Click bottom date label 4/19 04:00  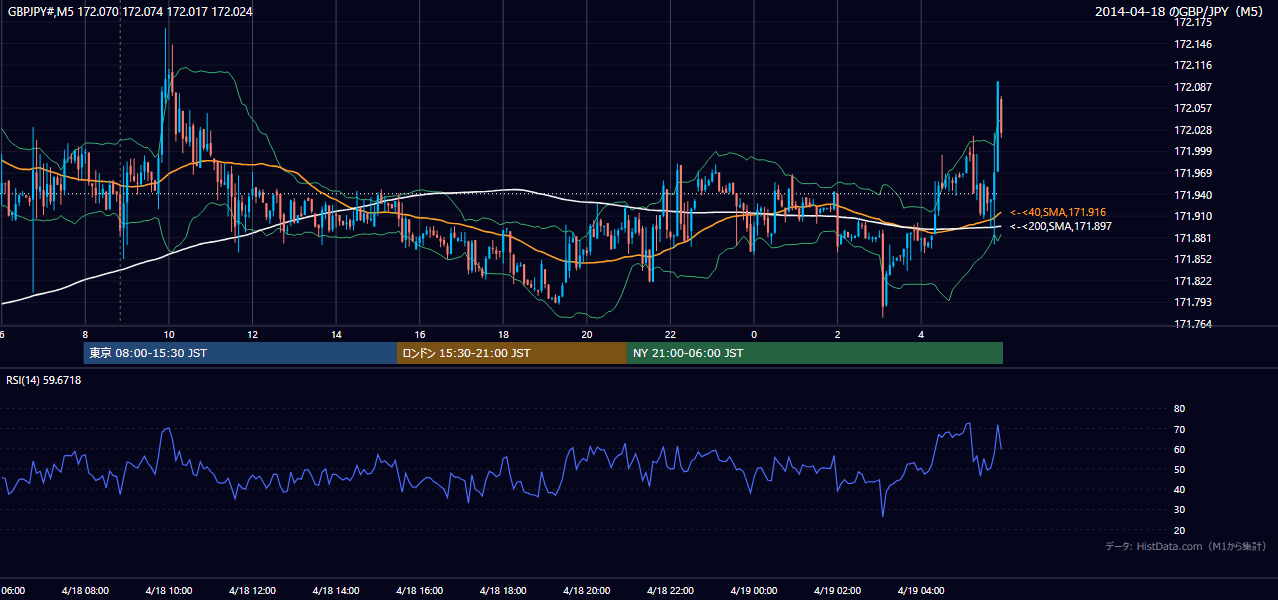[x=921, y=591]
